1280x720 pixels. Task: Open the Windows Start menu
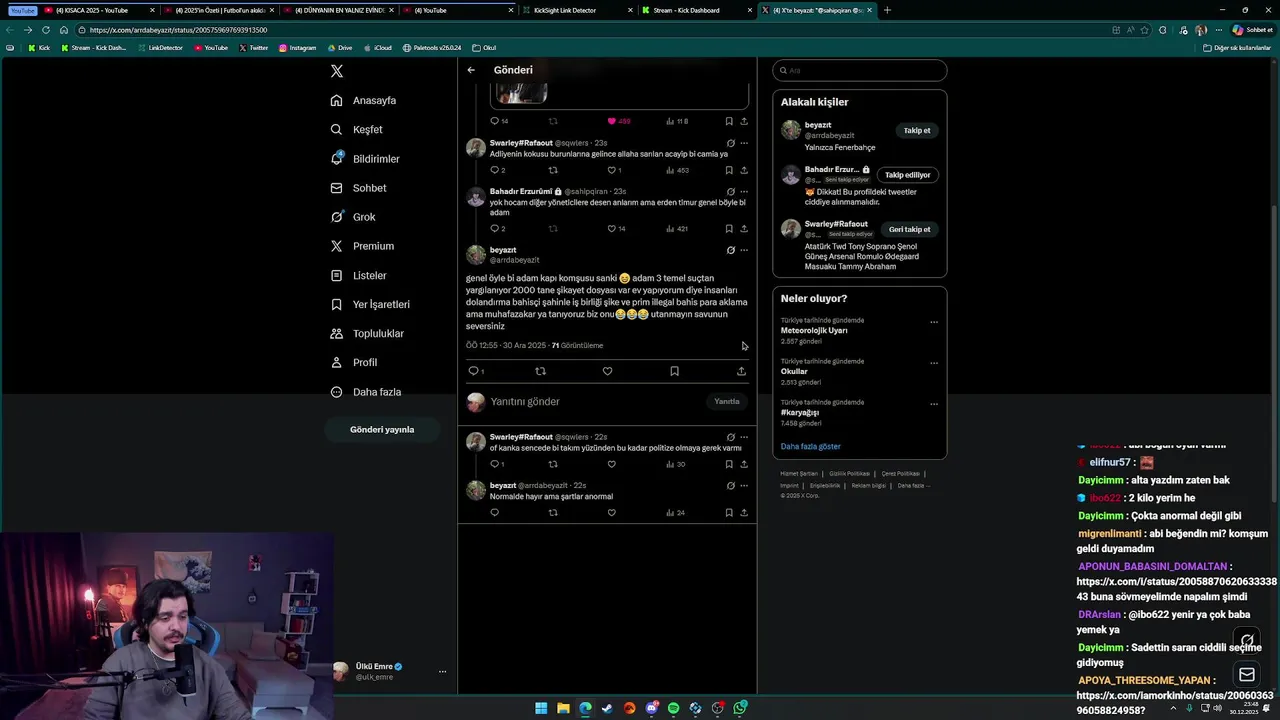[x=541, y=708]
